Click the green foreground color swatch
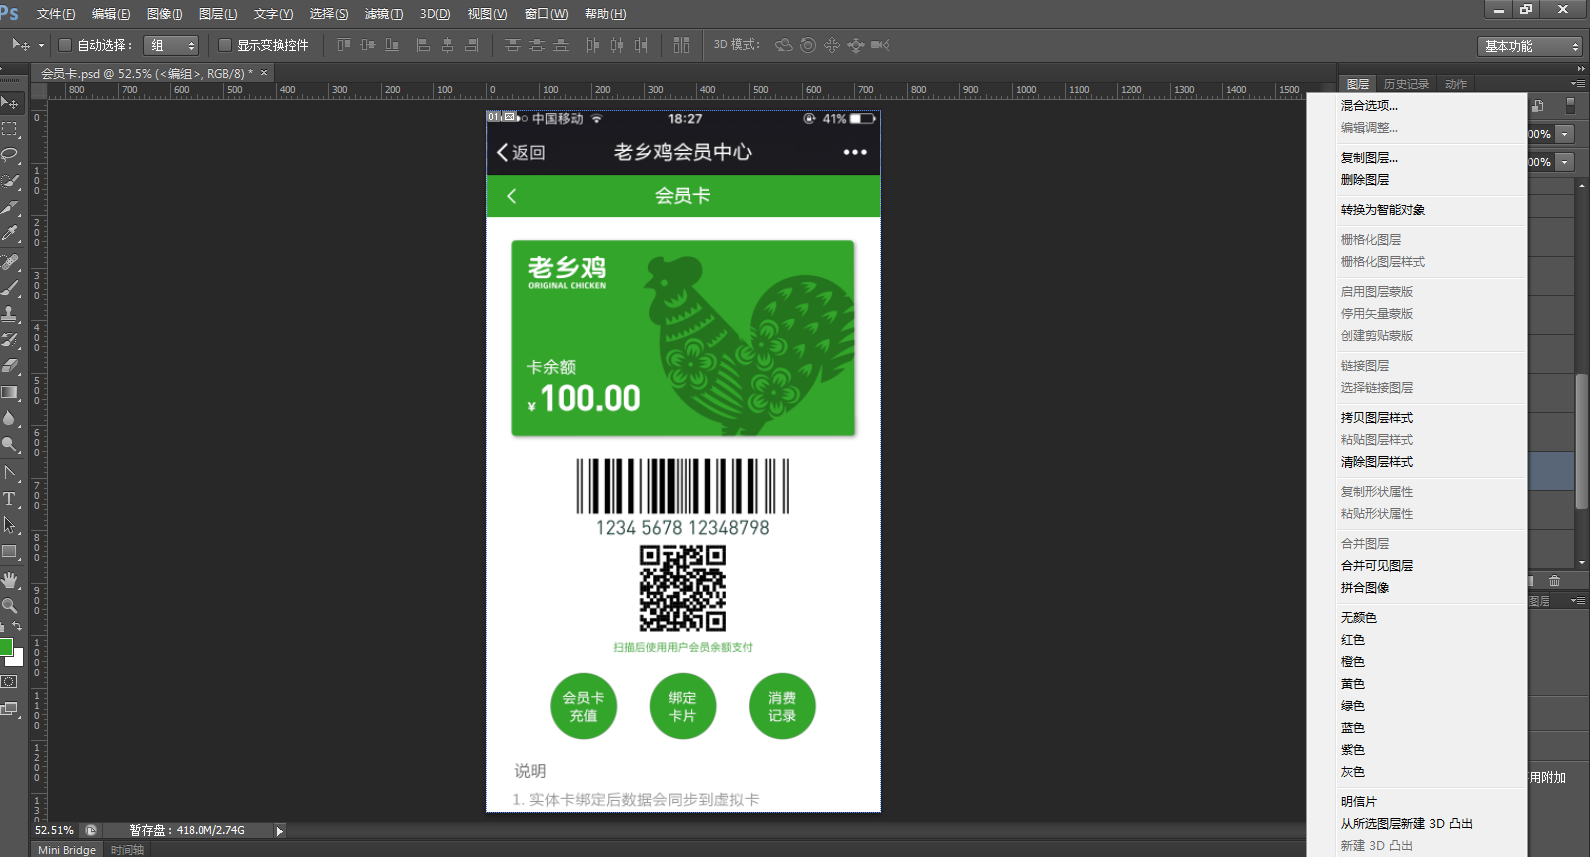1590x857 pixels. 5,646
